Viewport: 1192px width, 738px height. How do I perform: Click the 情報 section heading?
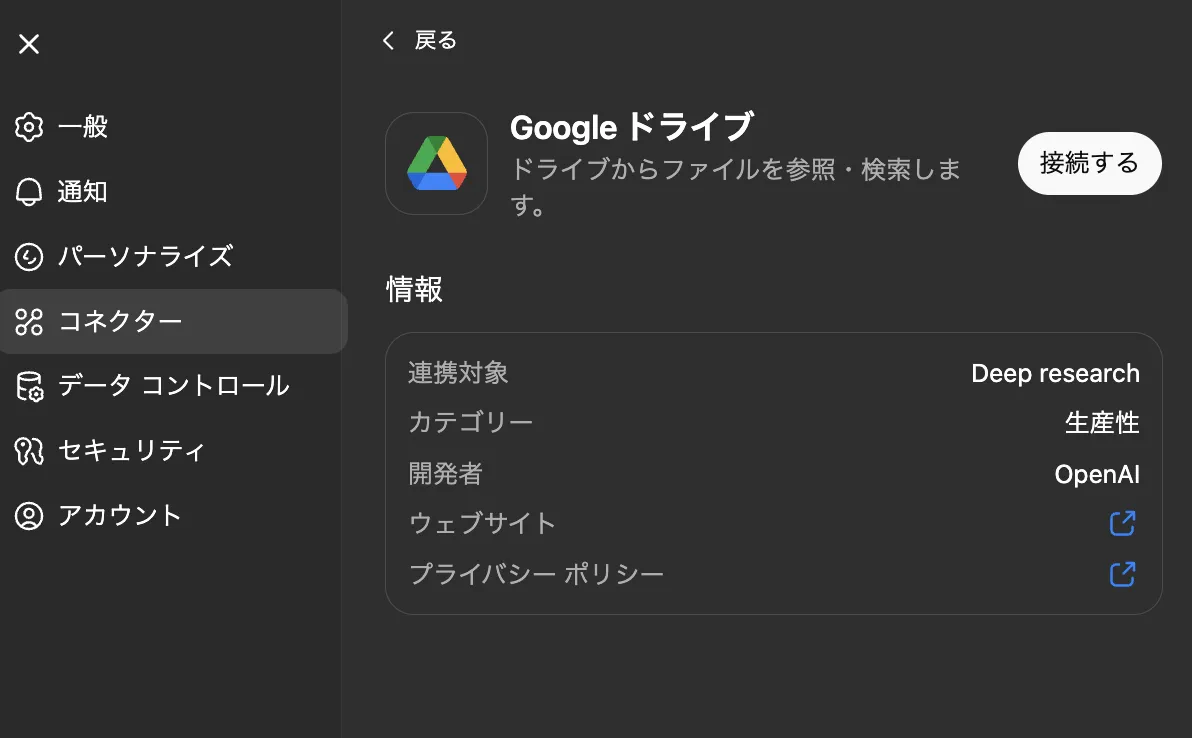tap(414, 290)
